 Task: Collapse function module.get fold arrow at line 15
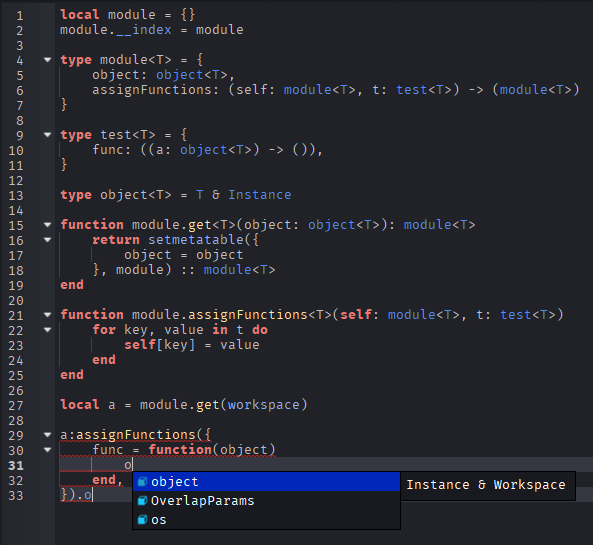point(47,225)
